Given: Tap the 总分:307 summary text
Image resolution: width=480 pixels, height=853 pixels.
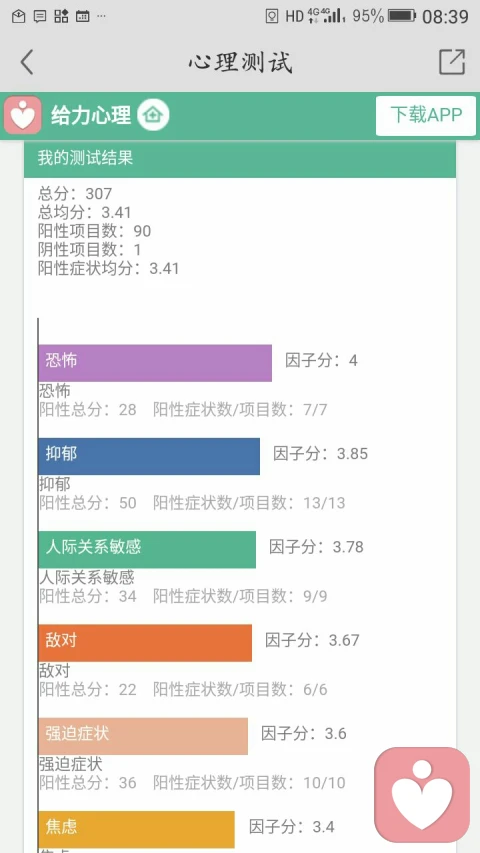Looking at the screenshot, I should coord(75,194).
